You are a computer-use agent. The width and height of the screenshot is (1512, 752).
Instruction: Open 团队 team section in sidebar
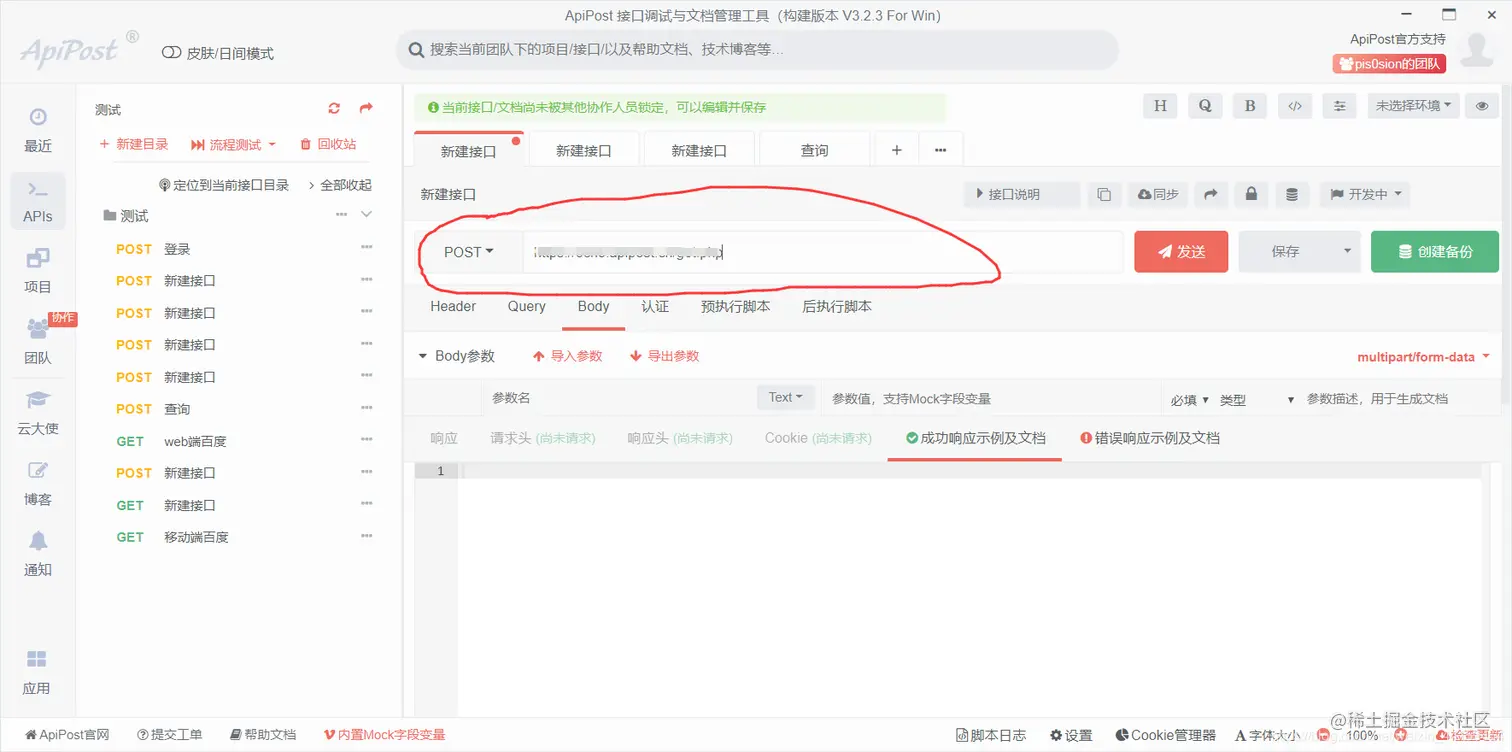[38, 342]
